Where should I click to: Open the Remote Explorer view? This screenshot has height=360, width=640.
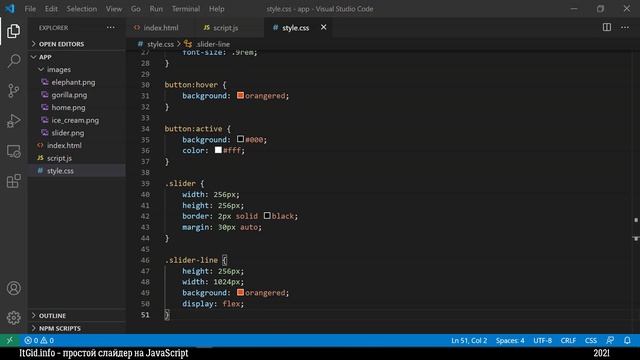coord(13,151)
